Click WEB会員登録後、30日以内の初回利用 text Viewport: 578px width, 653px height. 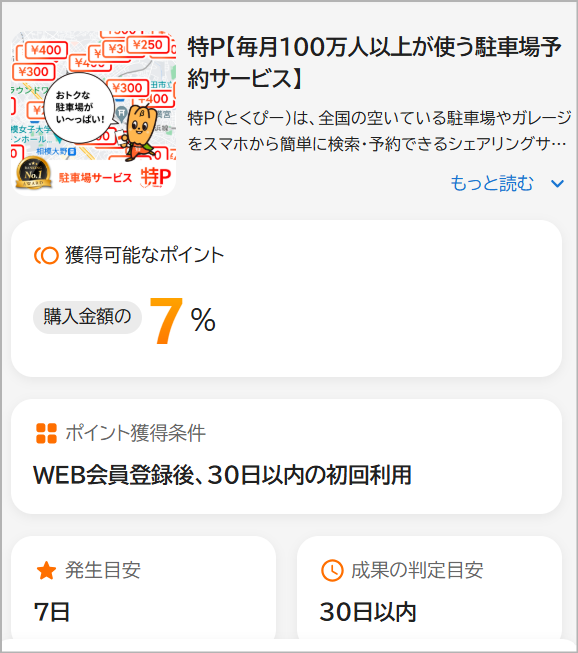[222, 475]
